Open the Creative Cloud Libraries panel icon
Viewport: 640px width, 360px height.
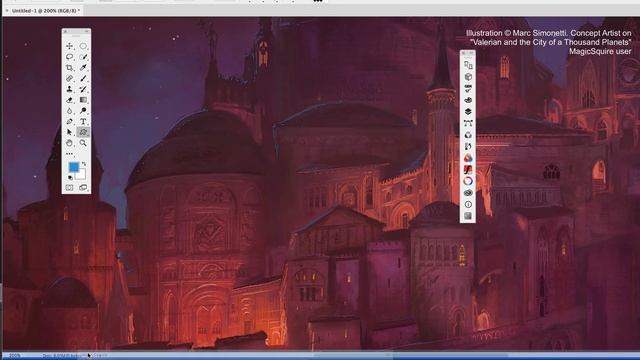click(468, 193)
